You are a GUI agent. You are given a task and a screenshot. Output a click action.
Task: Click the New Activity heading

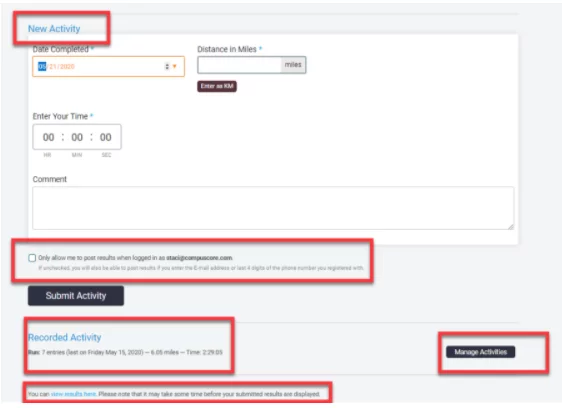click(x=54, y=29)
